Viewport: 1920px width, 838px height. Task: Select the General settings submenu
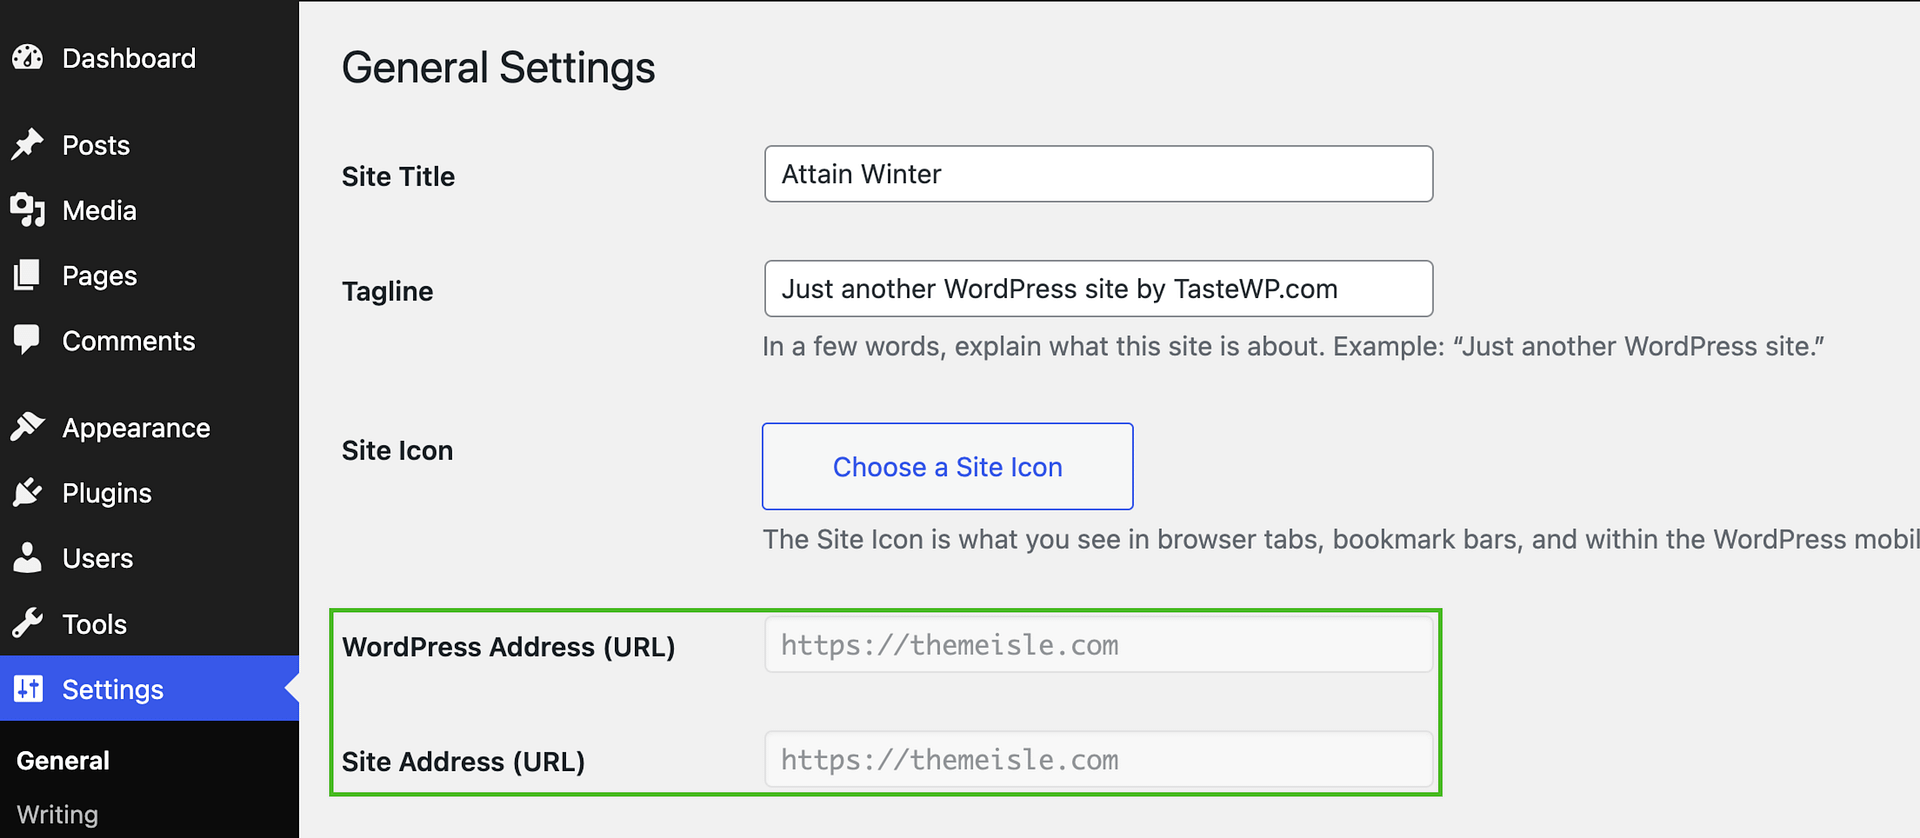[x=63, y=761]
